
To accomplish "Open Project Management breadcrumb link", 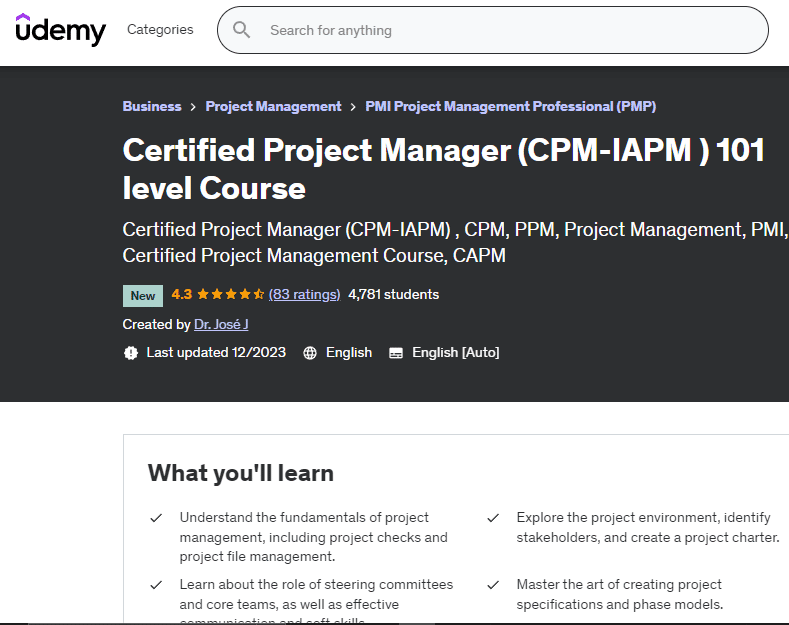I will coord(273,106).
